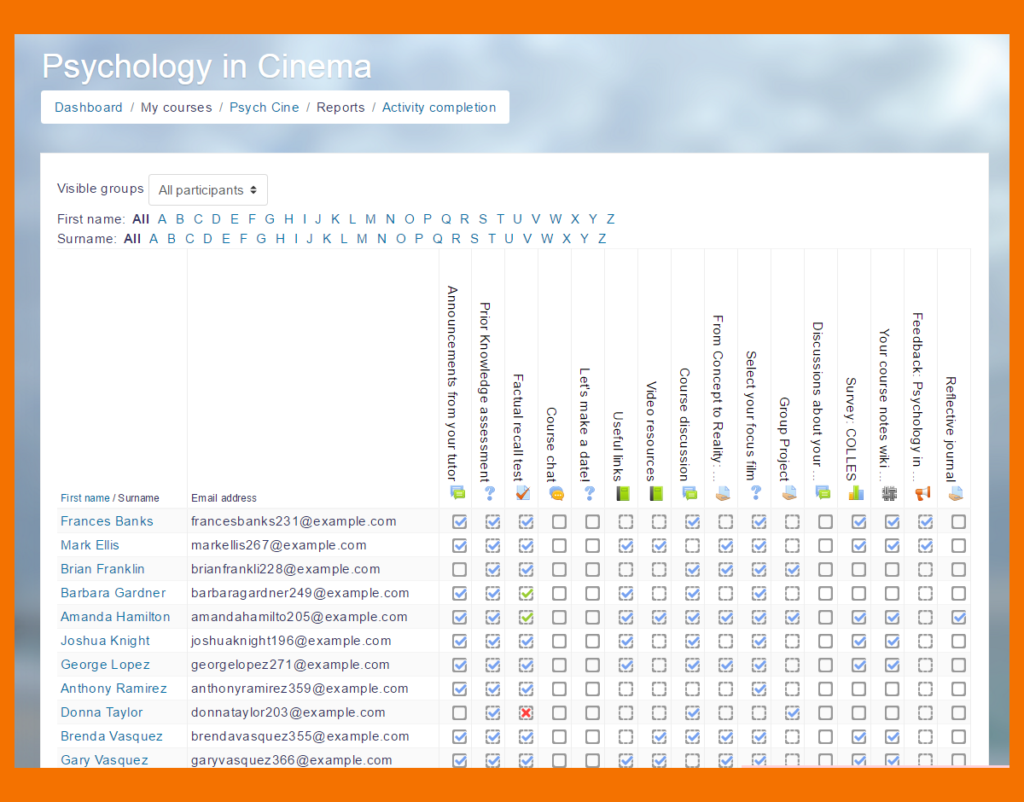
Task: Click the Factual recall test quiz icon
Action: point(525,493)
